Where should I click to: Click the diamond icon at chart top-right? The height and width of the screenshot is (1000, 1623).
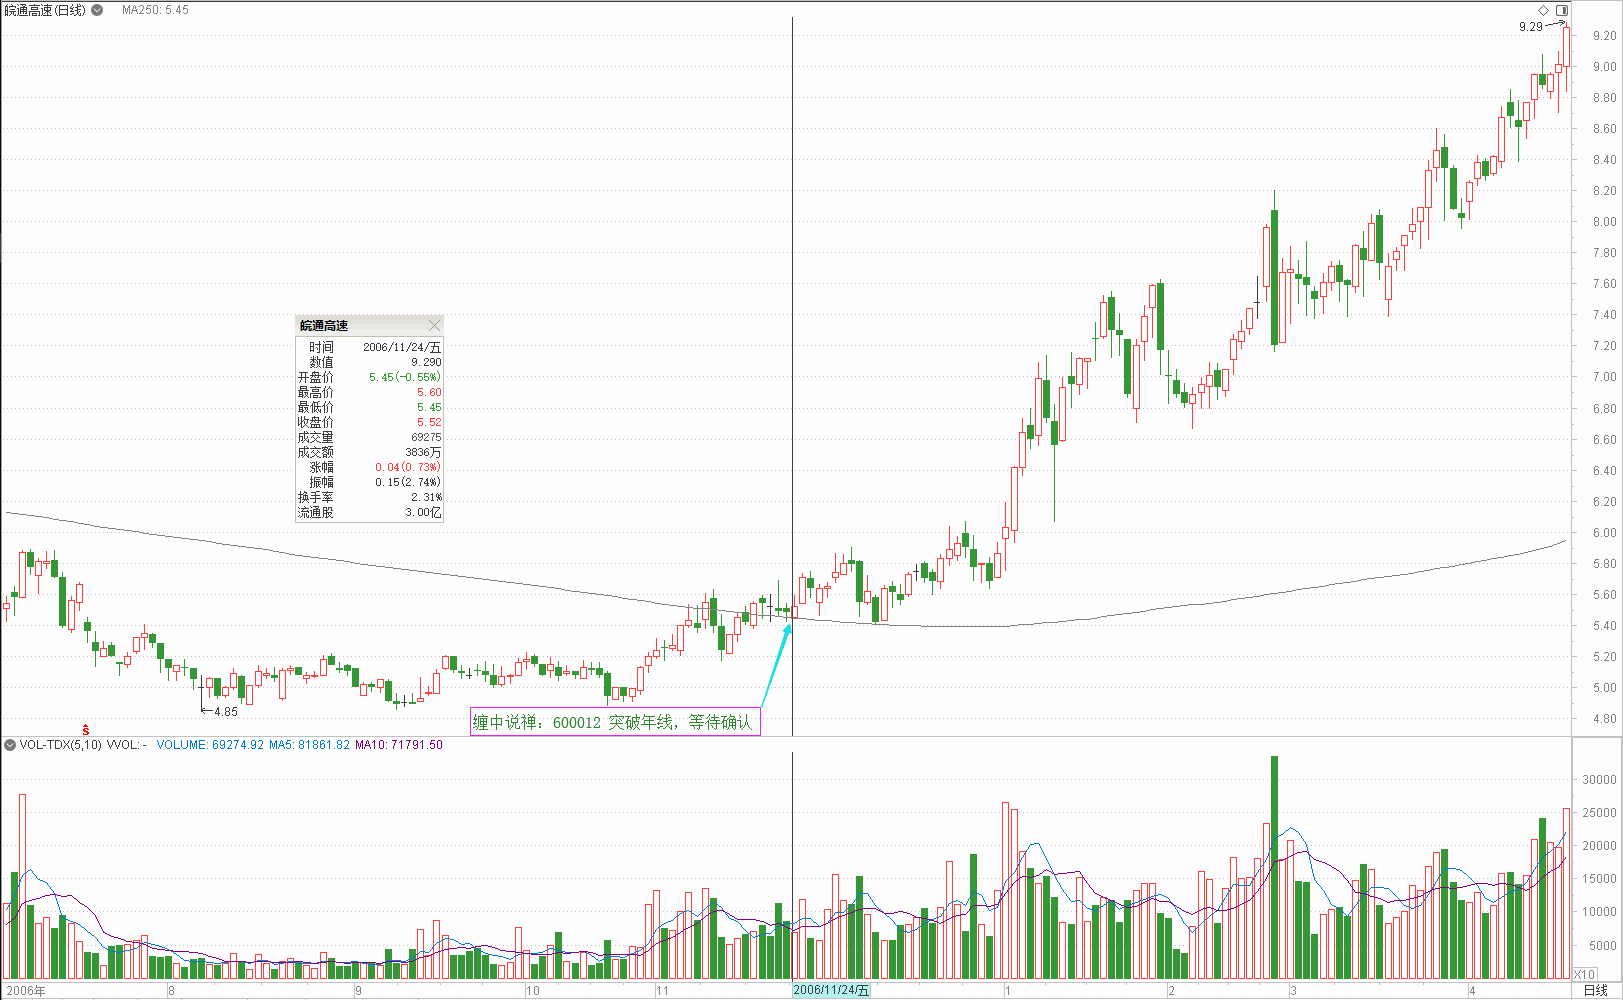pyautogui.click(x=1543, y=10)
